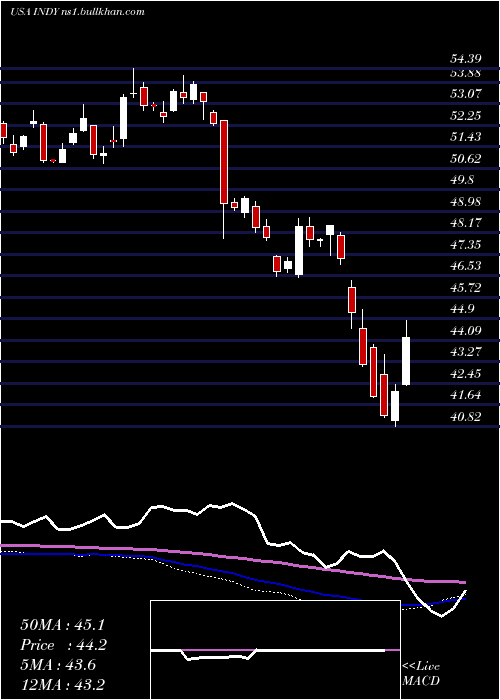Click the 46.53 price axis label
This screenshot has height=700, width=500.
point(465,266)
